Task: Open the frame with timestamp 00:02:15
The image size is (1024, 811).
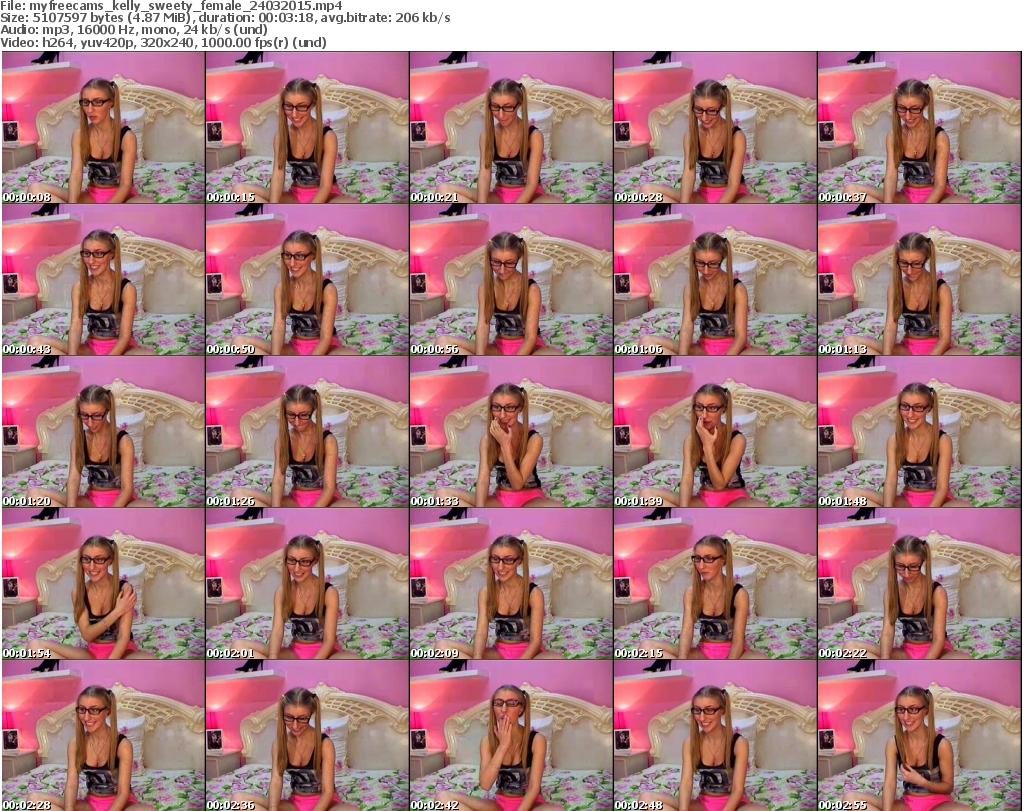Action: click(x=715, y=584)
